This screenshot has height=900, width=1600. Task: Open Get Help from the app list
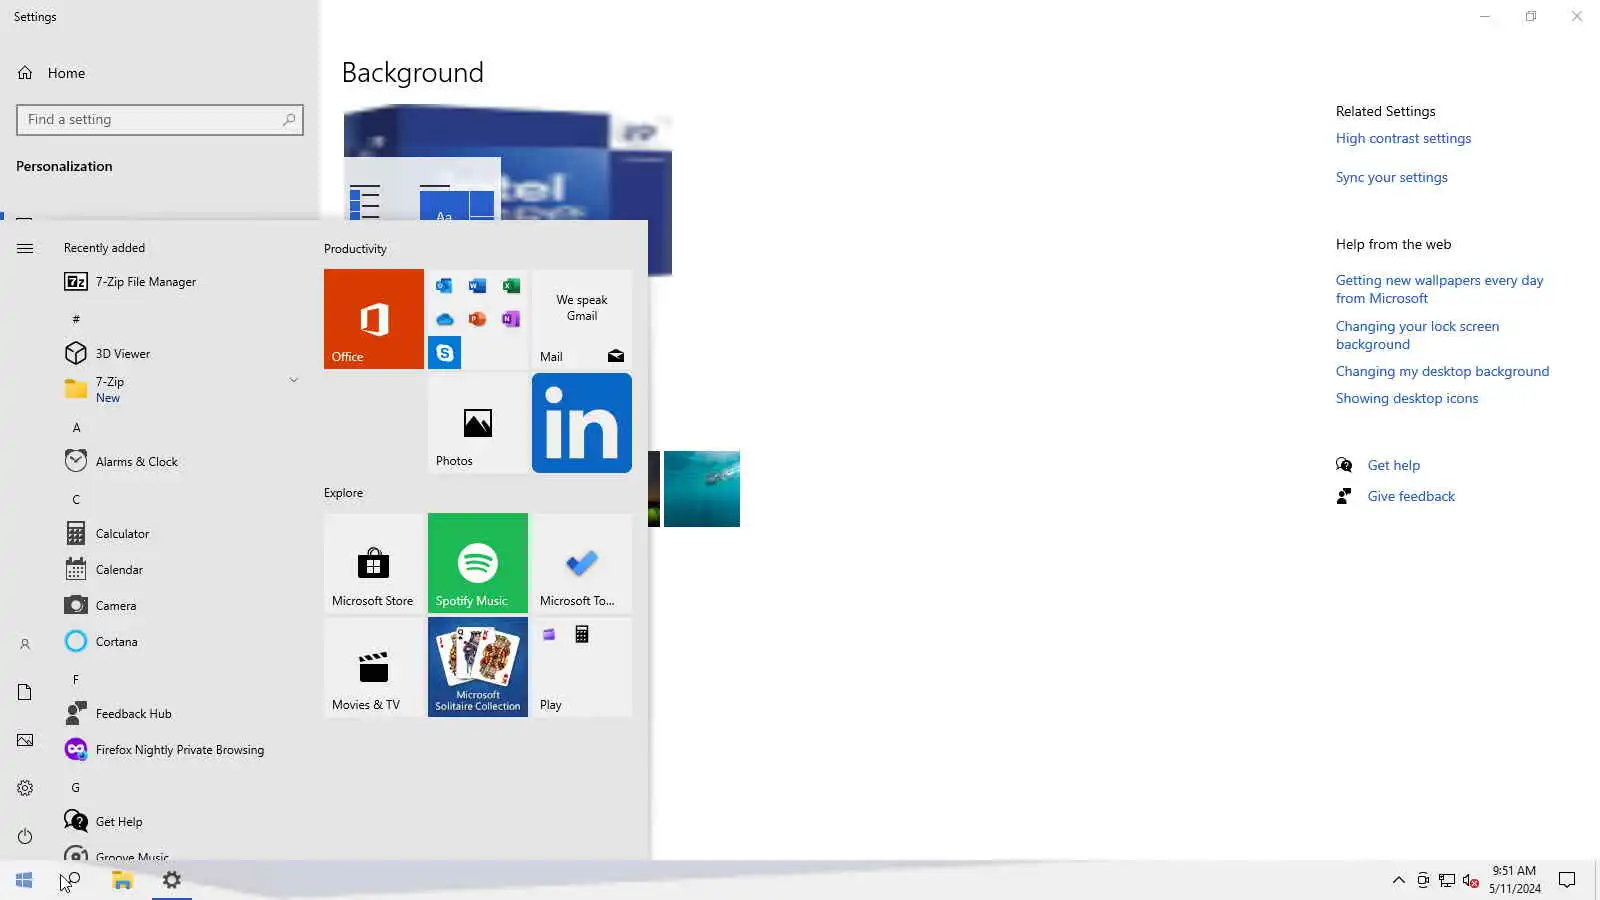coord(180,822)
